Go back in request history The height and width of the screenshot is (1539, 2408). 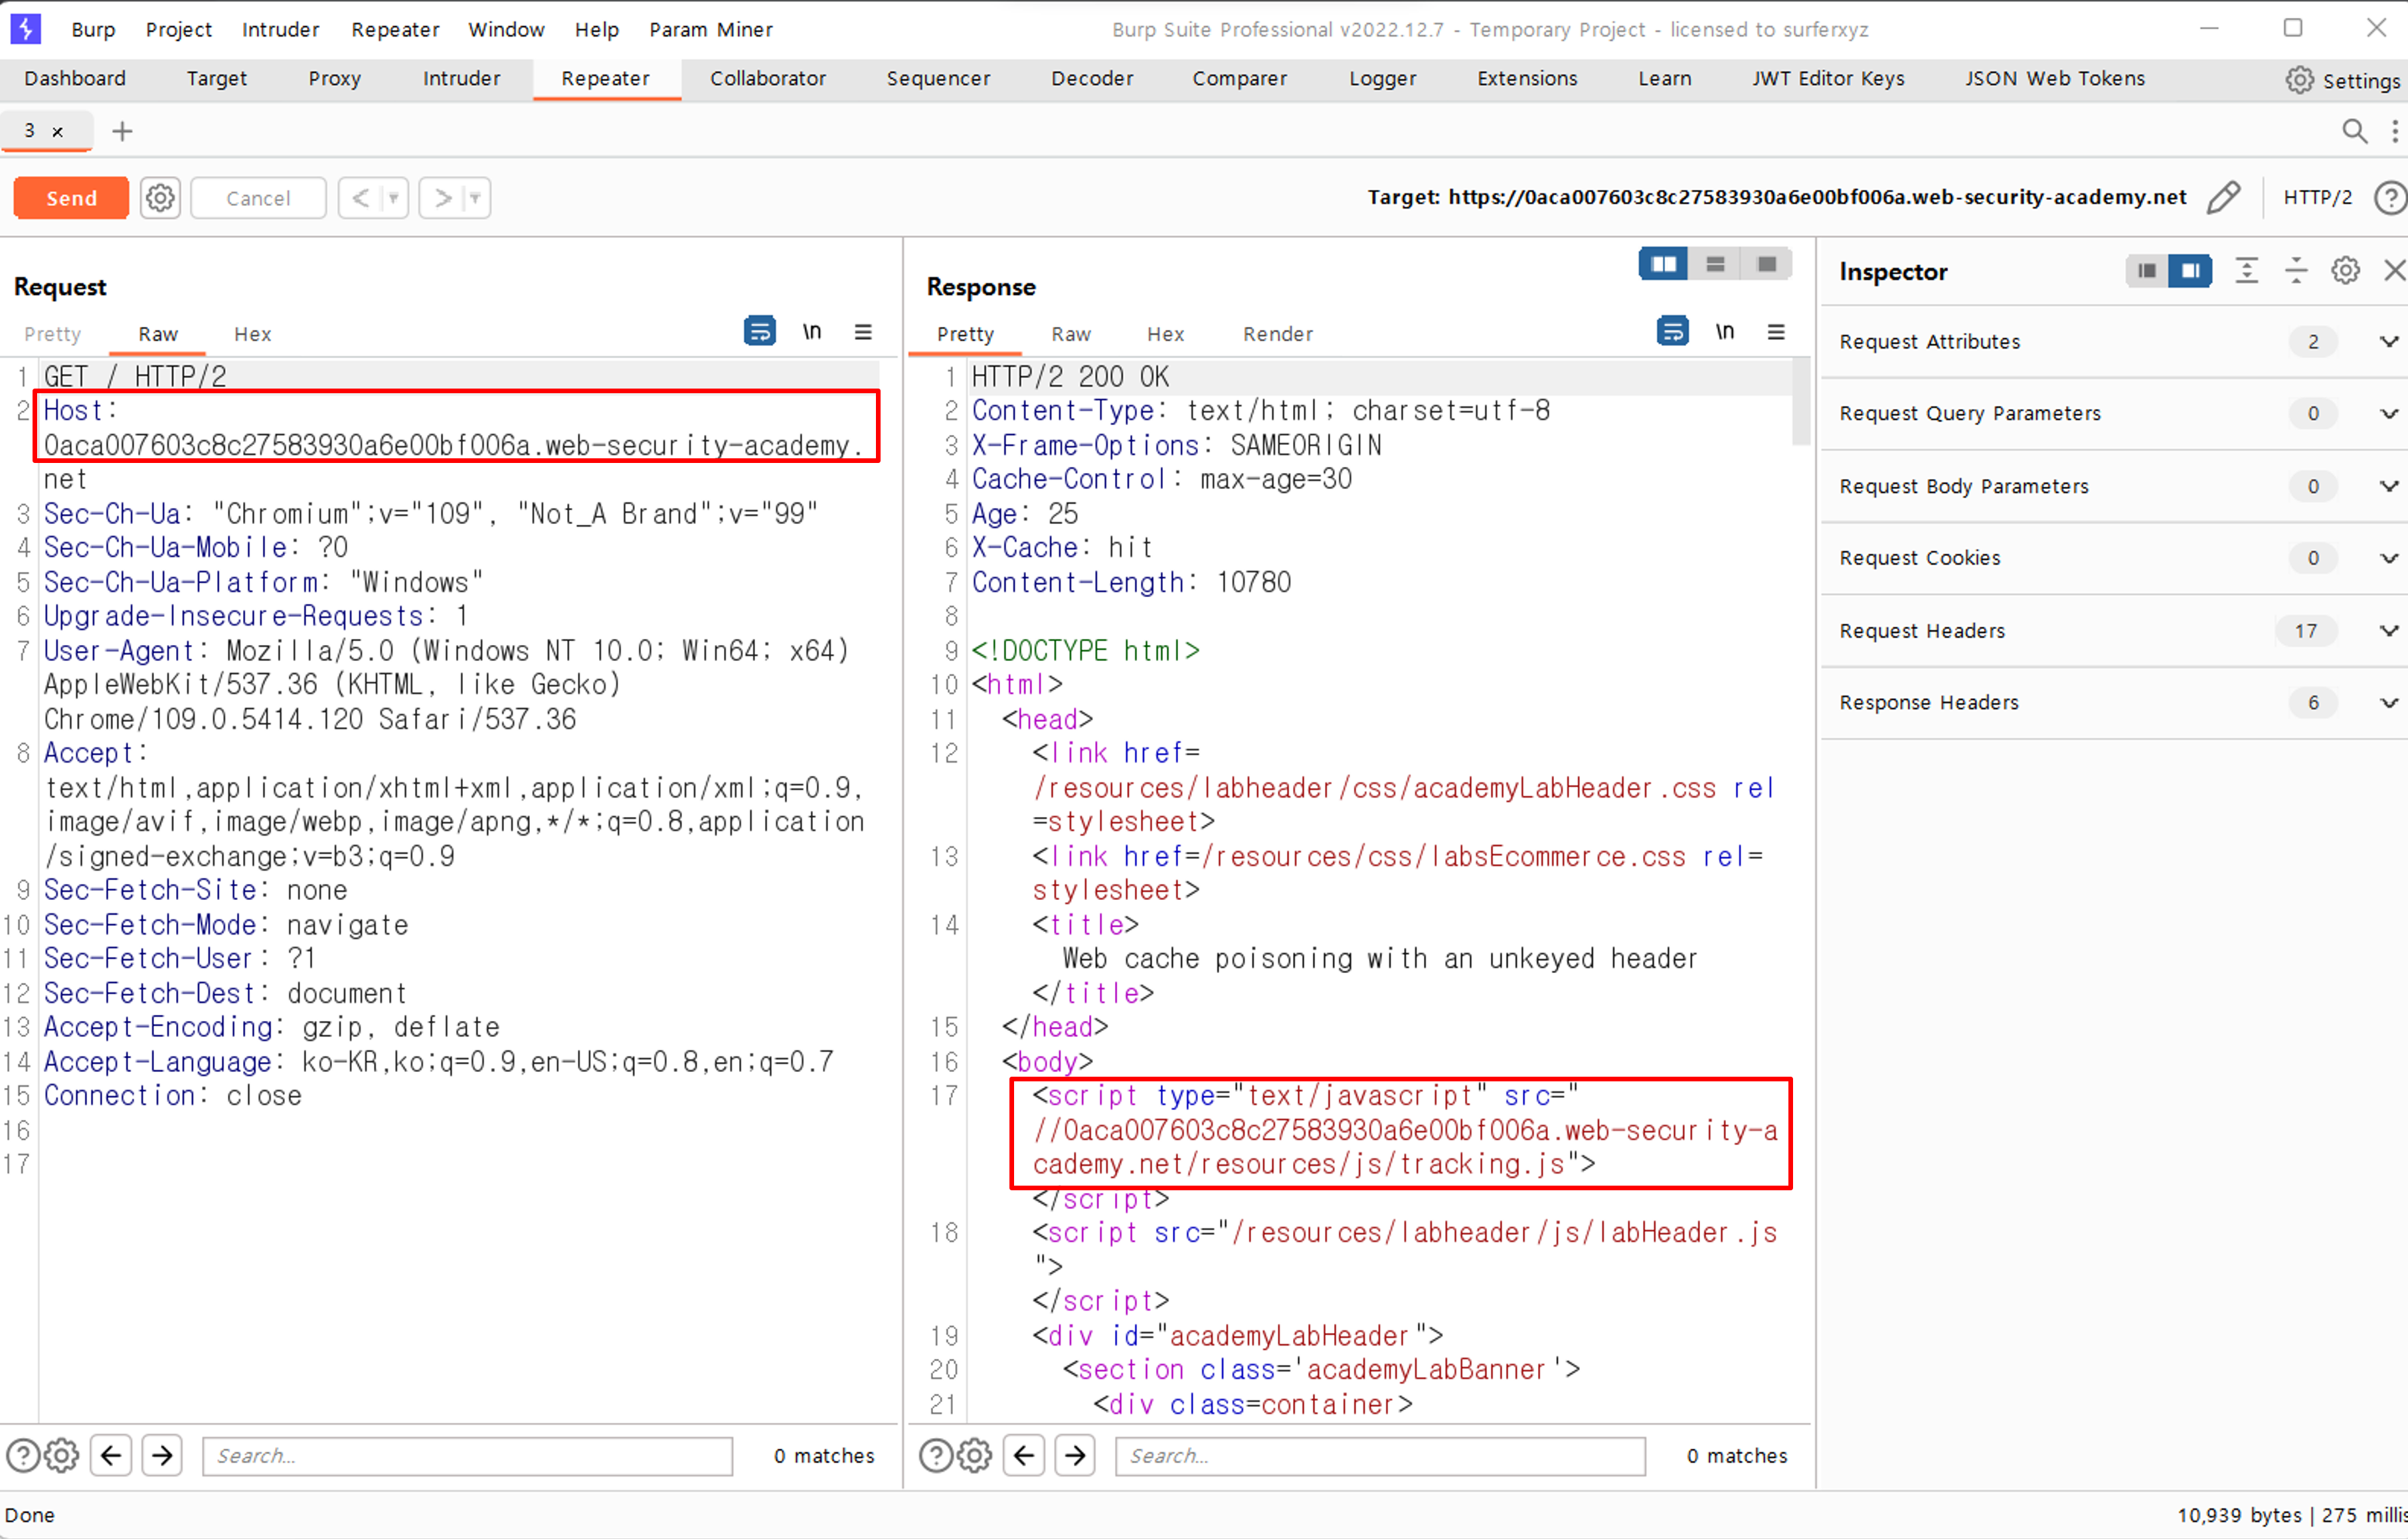point(361,198)
